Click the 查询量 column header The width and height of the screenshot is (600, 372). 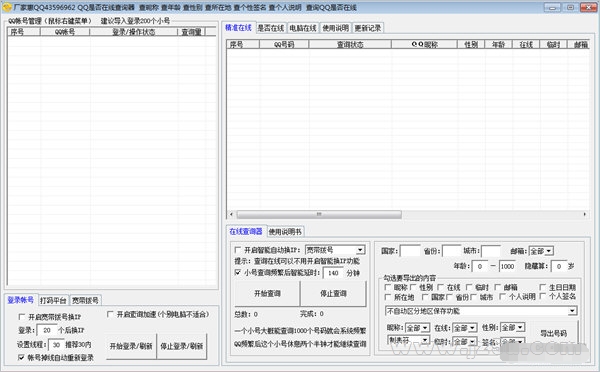(191, 32)
